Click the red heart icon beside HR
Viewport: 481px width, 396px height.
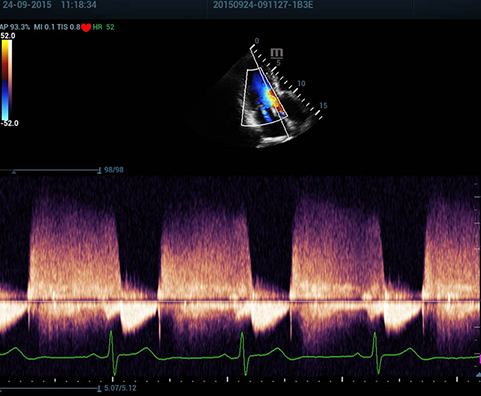pyautogui.click(x=86, y=28)
